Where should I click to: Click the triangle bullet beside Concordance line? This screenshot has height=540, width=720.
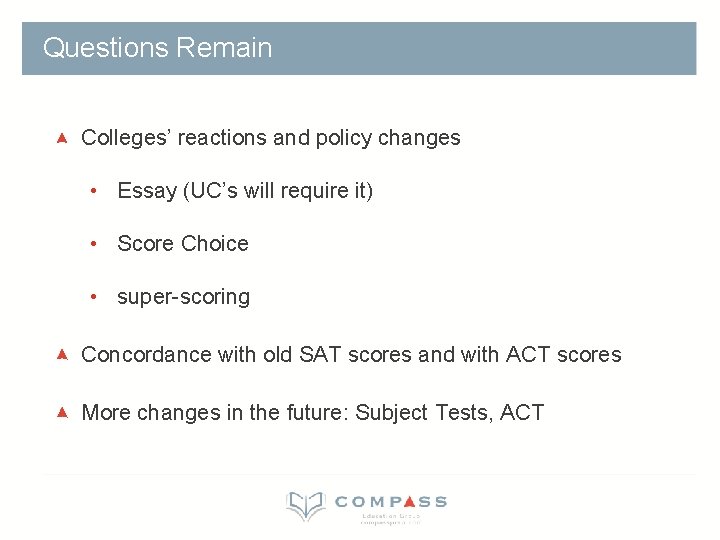coord(62,354)
